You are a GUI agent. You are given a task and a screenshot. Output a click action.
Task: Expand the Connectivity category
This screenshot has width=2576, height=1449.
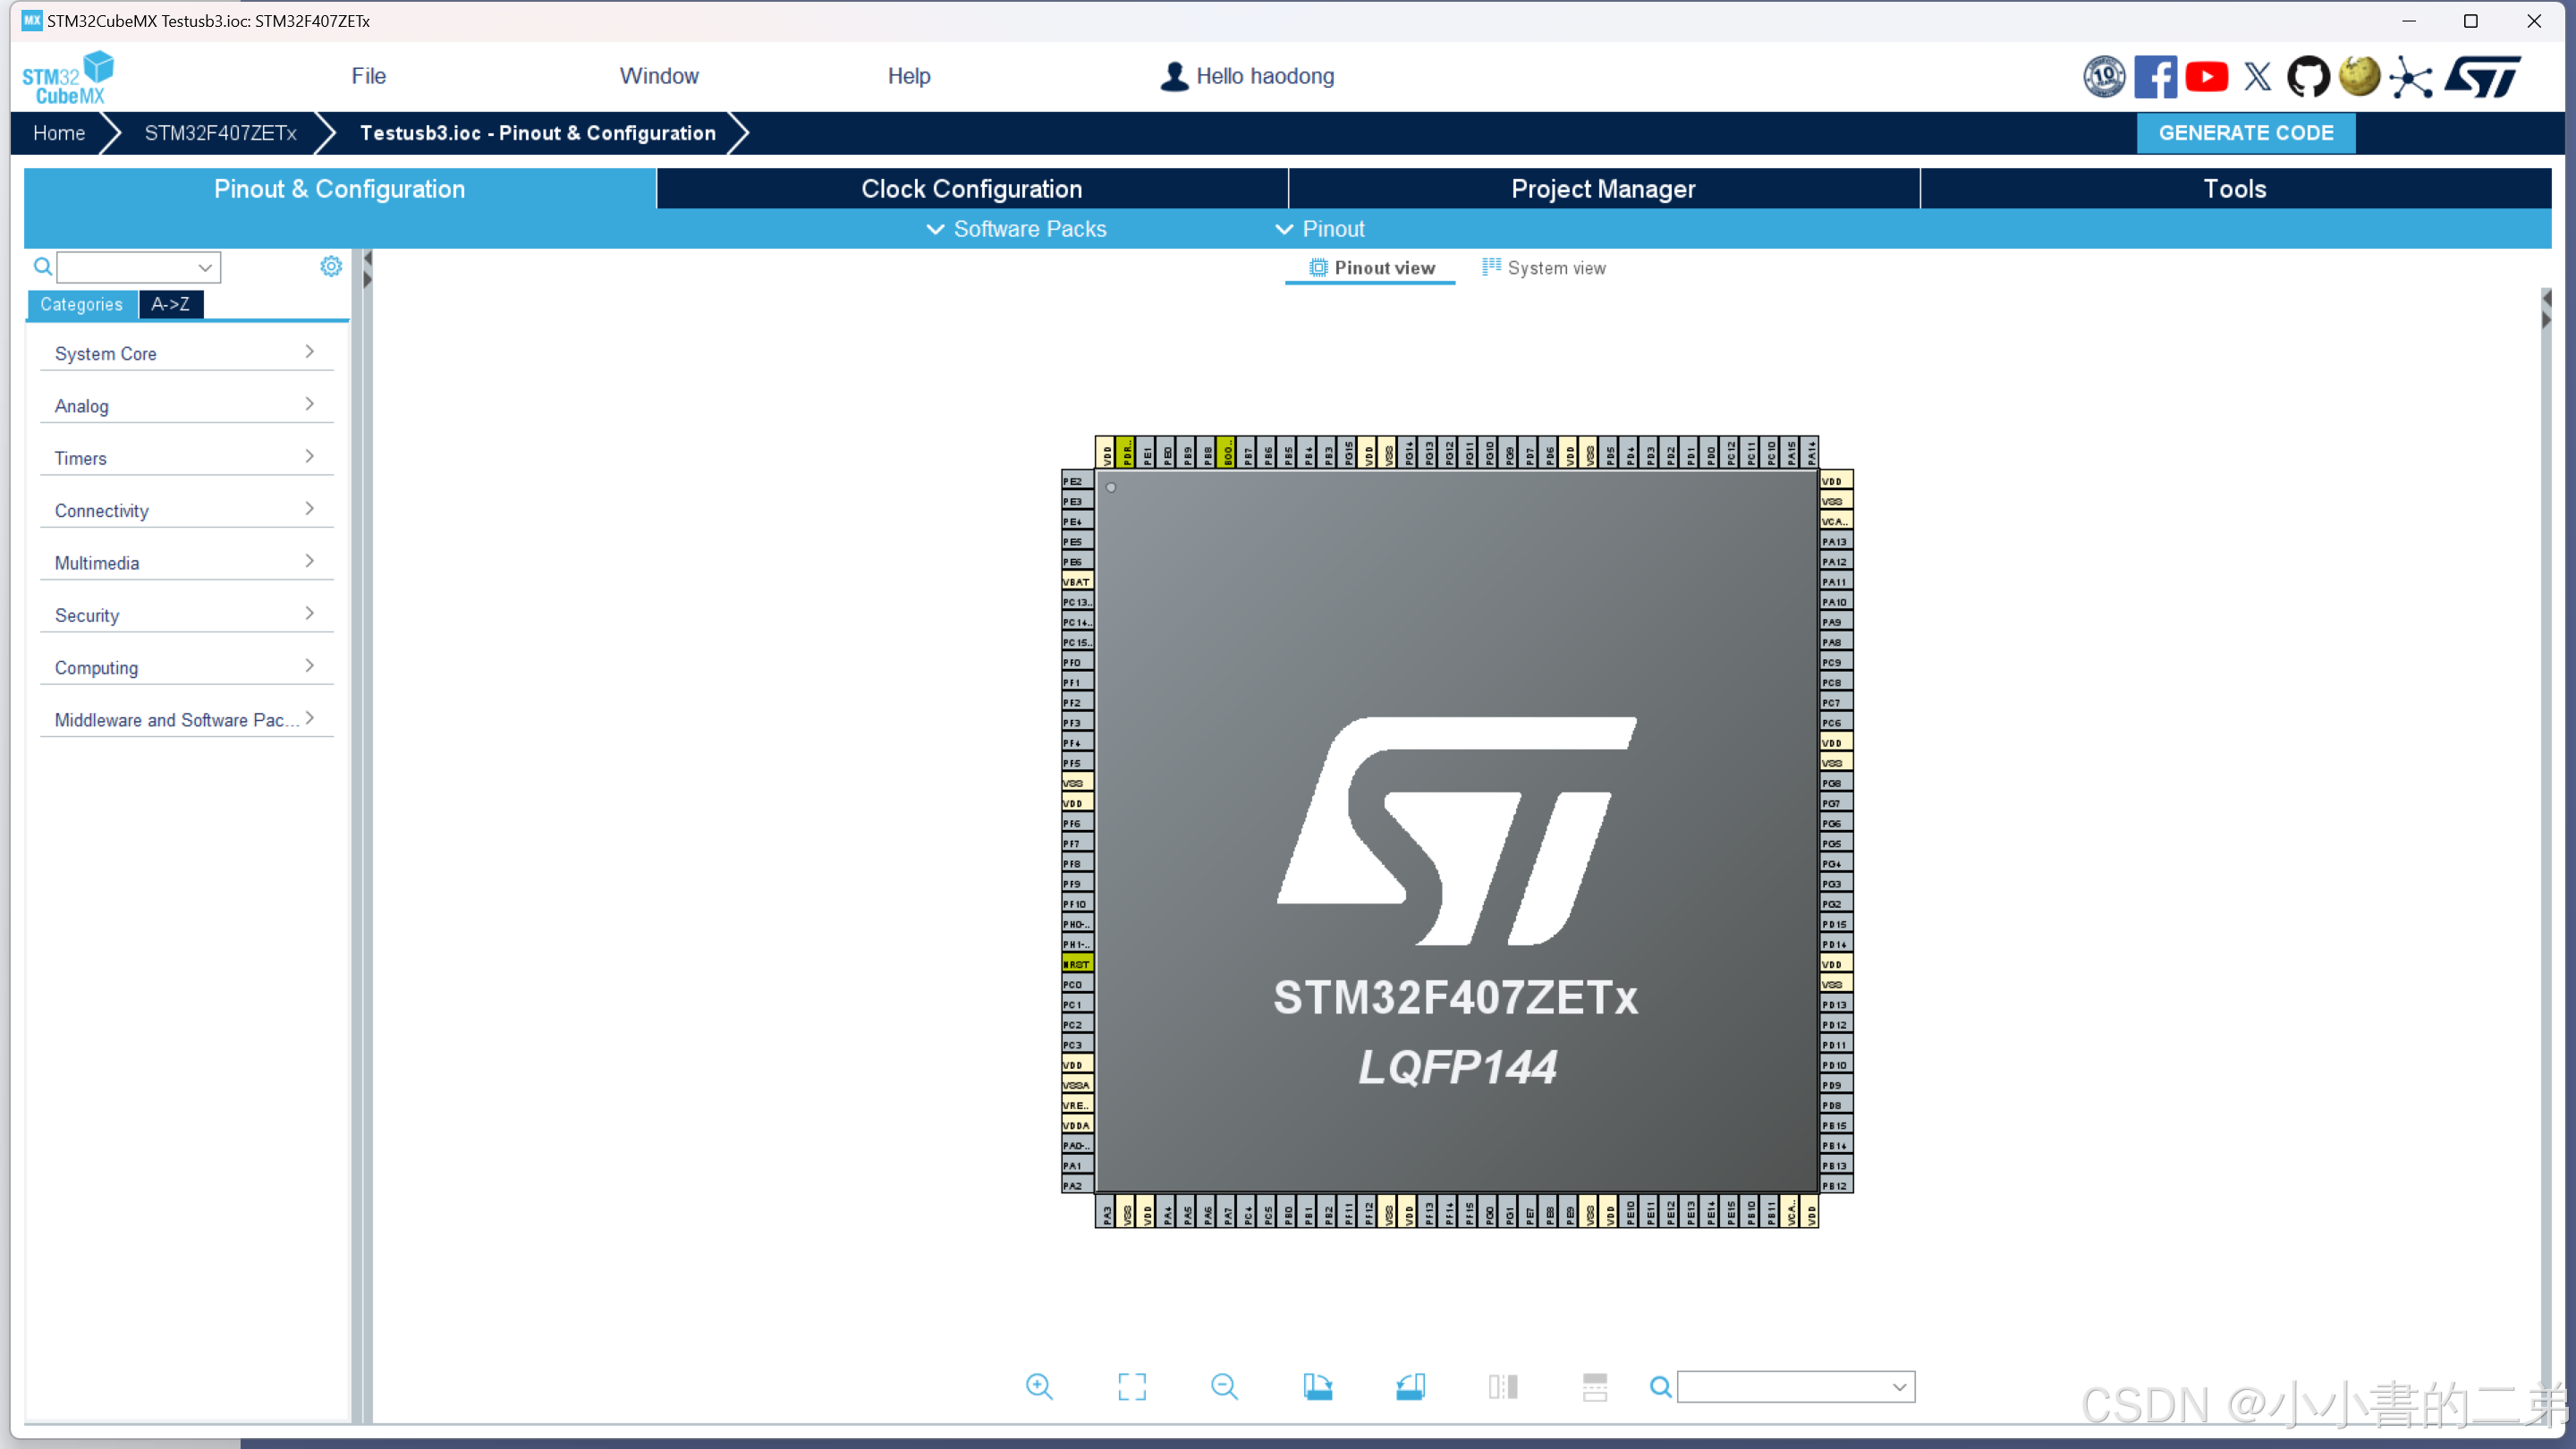point(186,510)
